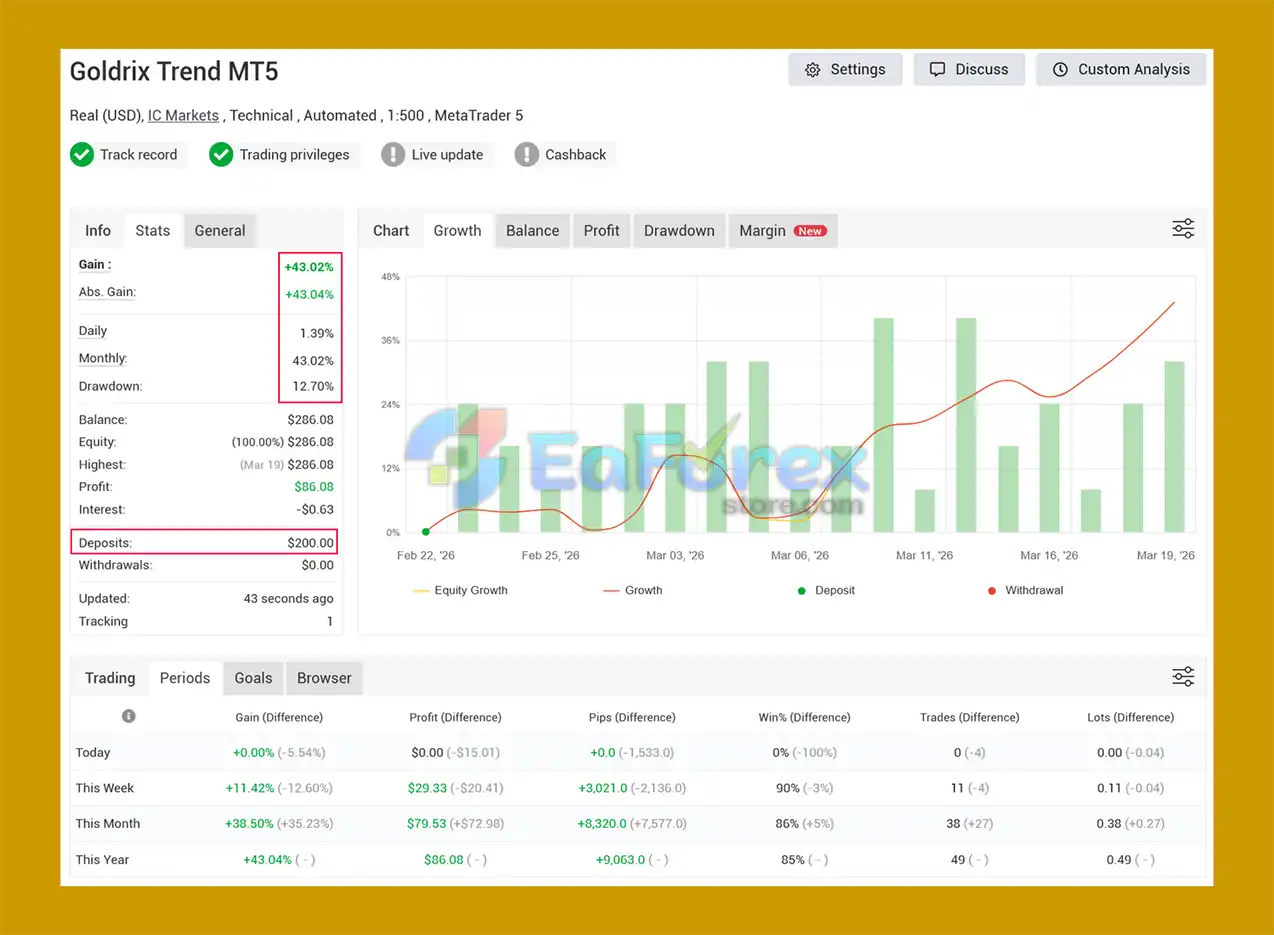Click the Gain label in Stats
Image resolution: width=1274 pixels, height=935 pixels.
point(95,265)
